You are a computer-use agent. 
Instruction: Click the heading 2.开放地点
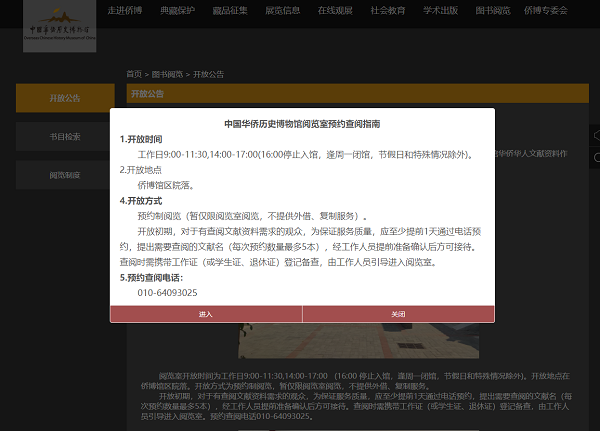[141, 170]
